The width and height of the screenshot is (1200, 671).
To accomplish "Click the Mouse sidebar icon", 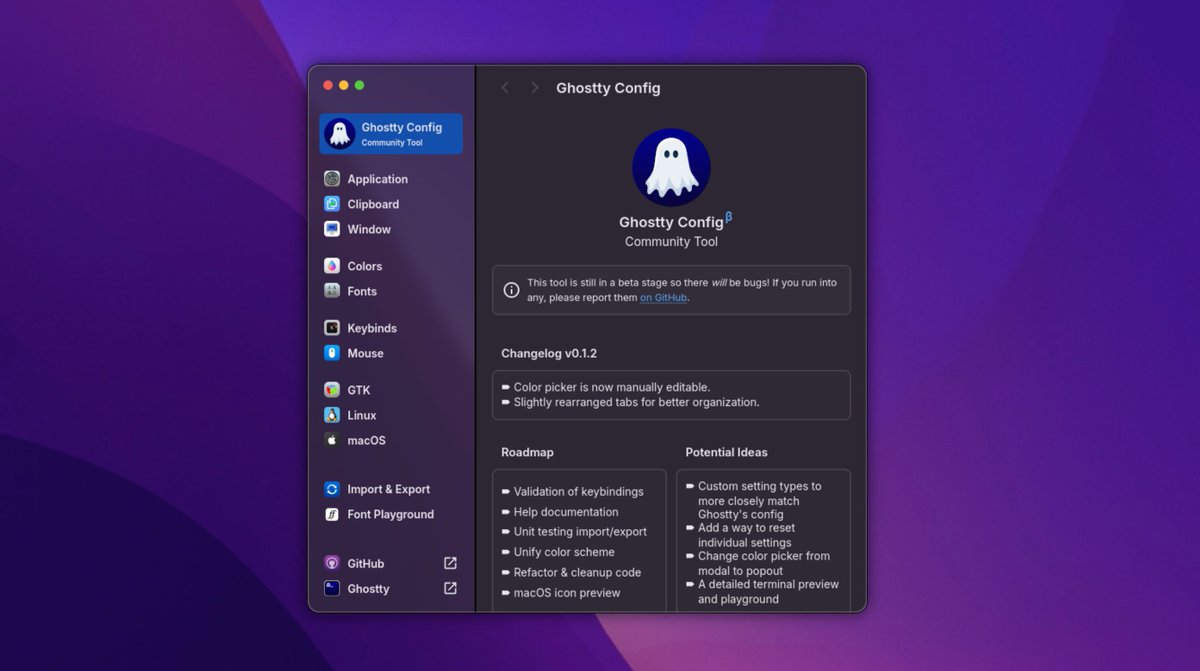I will click(332, 353).
